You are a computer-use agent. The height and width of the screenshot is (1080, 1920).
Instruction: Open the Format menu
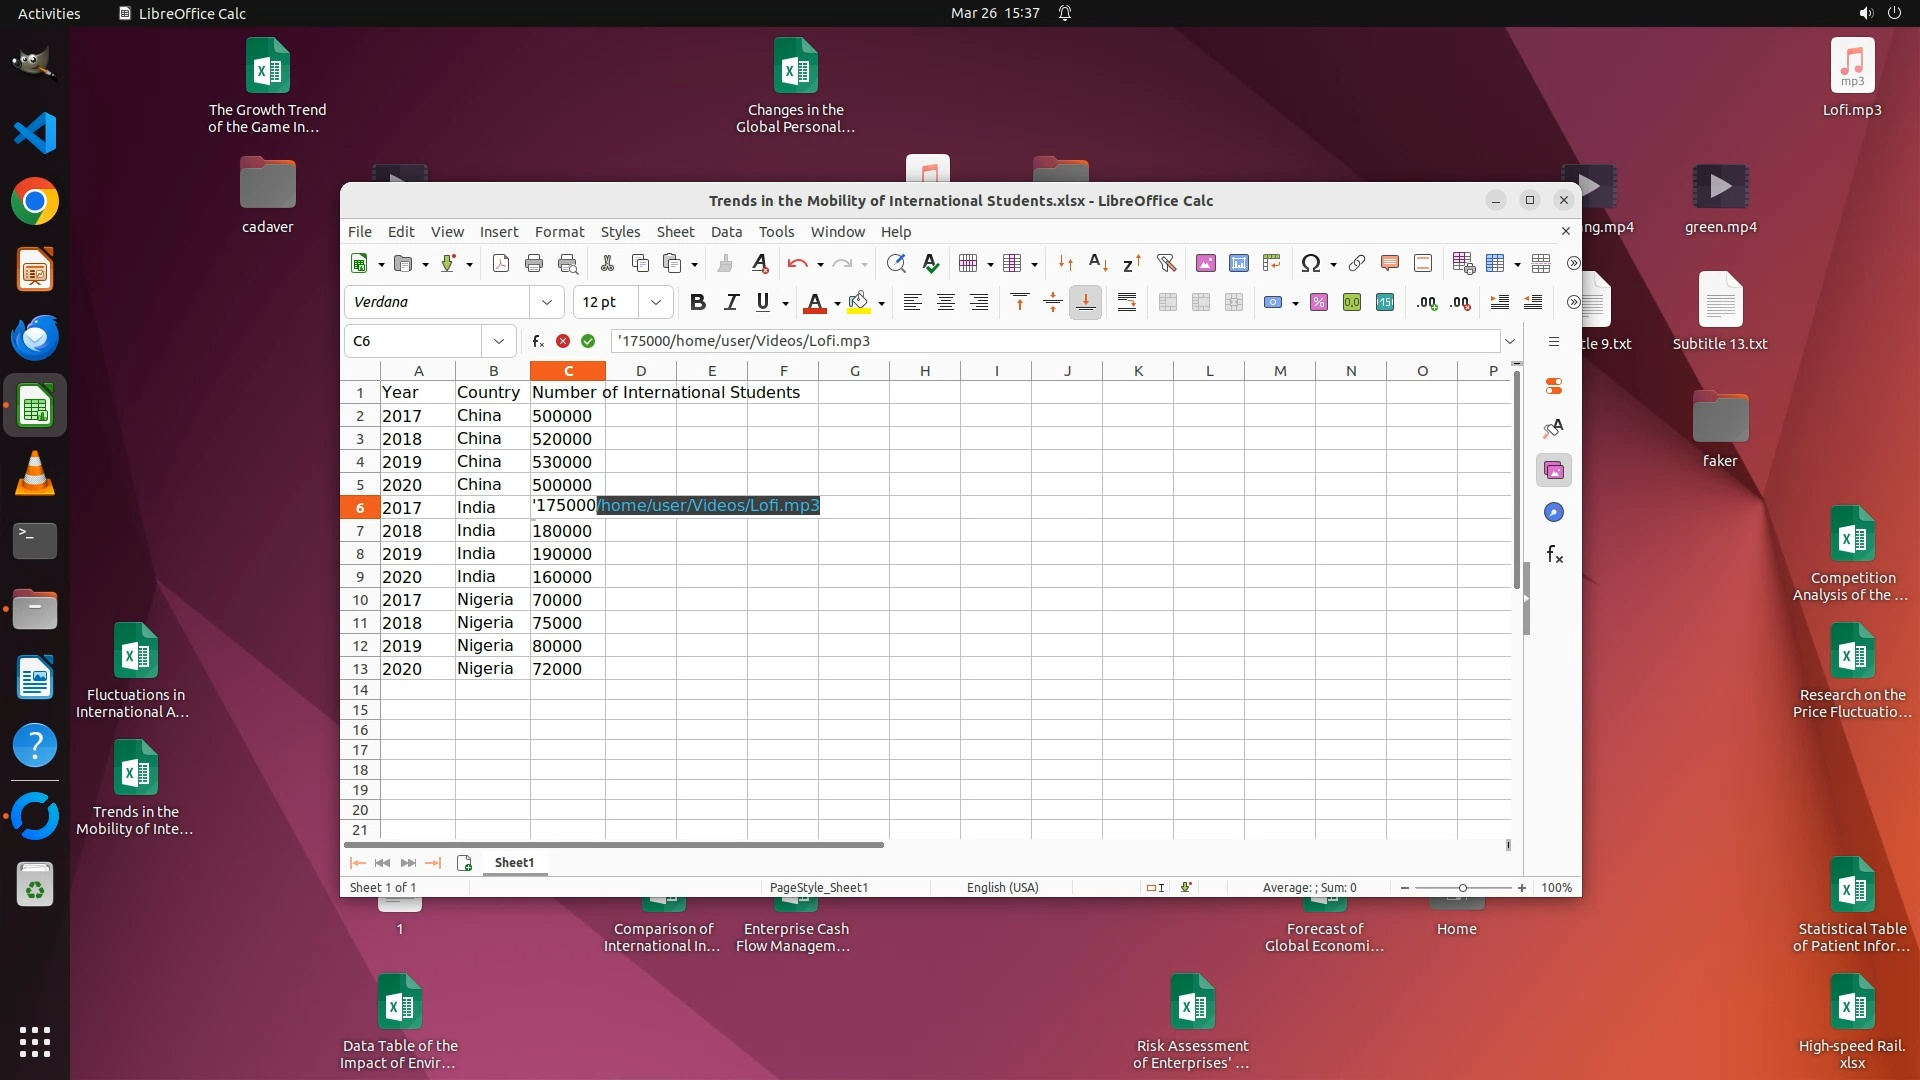coord(559,231)
